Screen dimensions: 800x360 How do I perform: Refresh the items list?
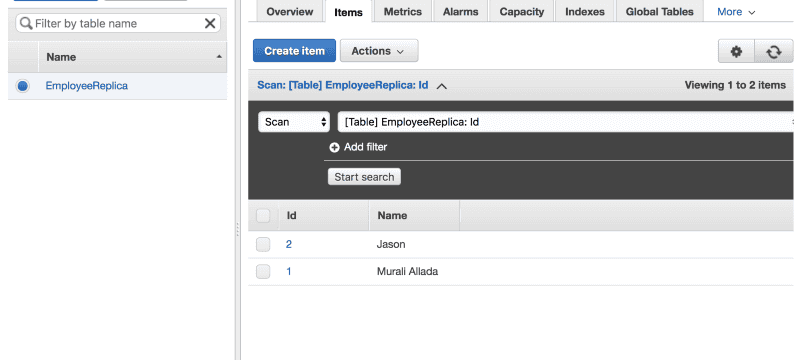point(773,52)
